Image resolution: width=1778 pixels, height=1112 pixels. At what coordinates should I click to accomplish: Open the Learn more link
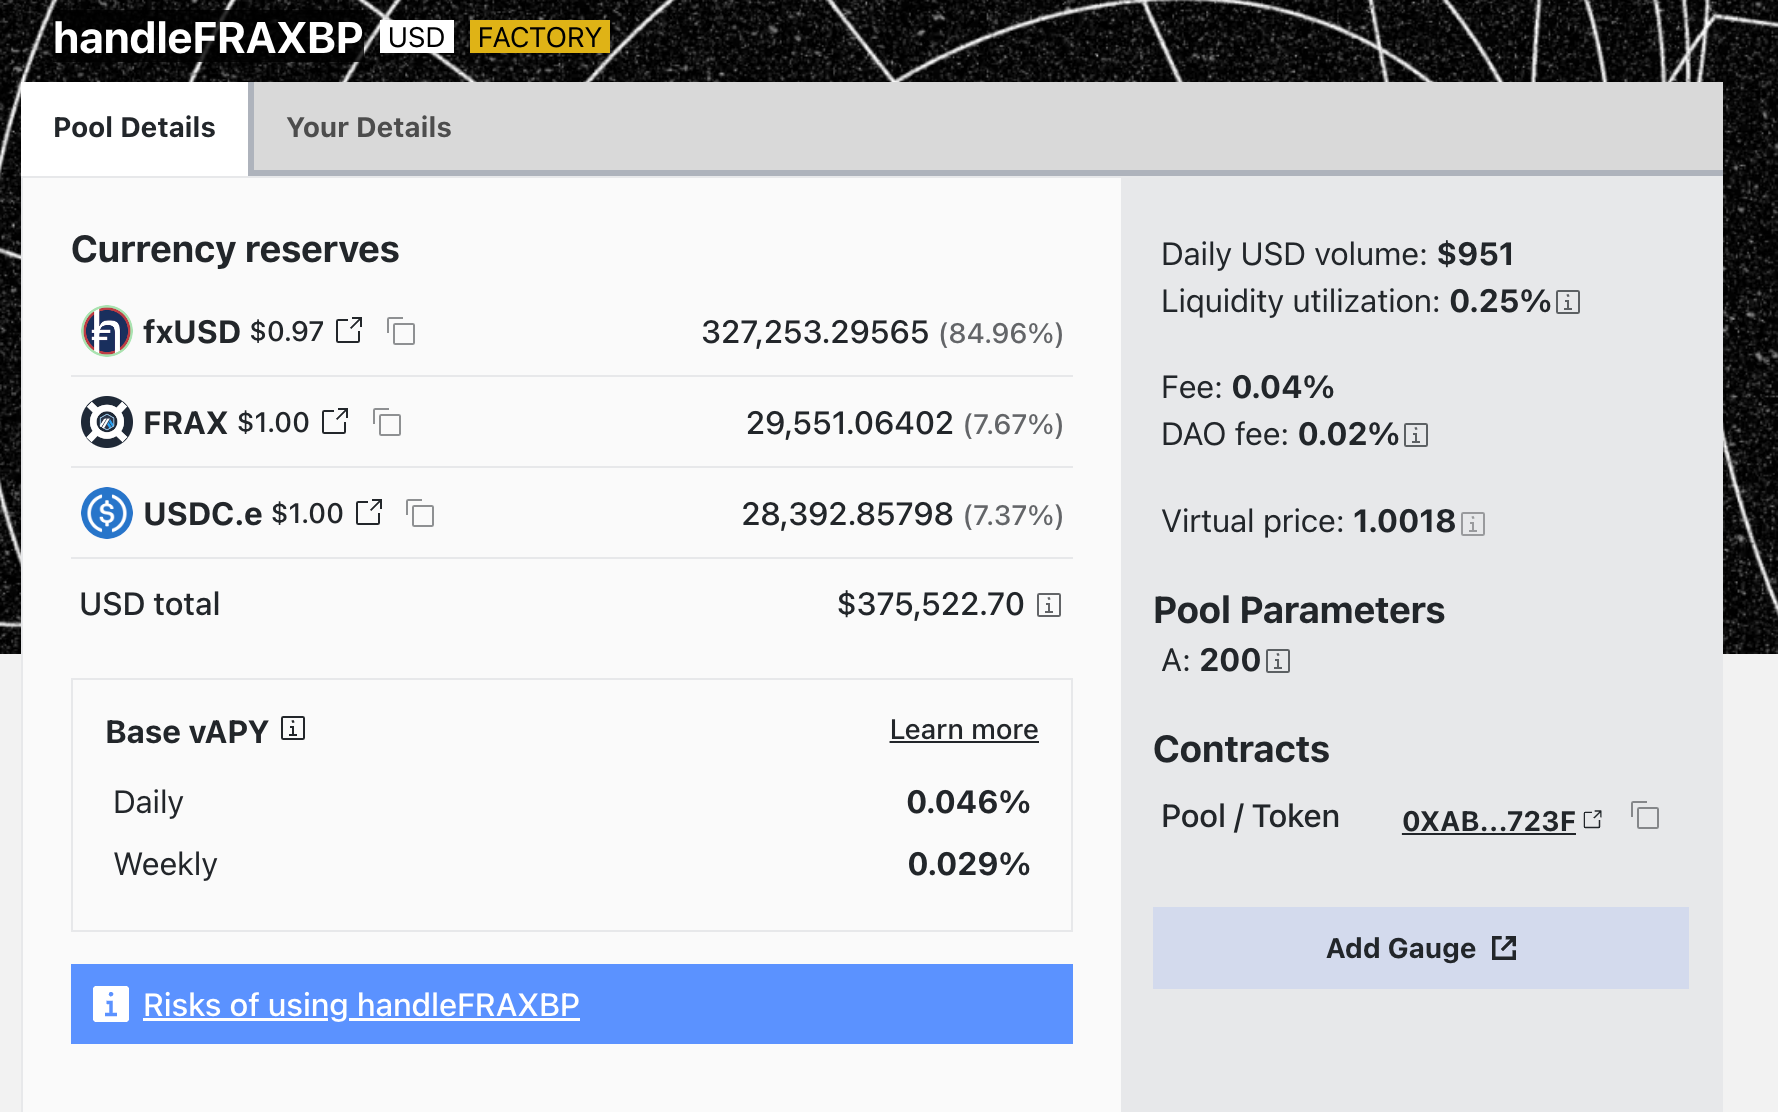963,730
